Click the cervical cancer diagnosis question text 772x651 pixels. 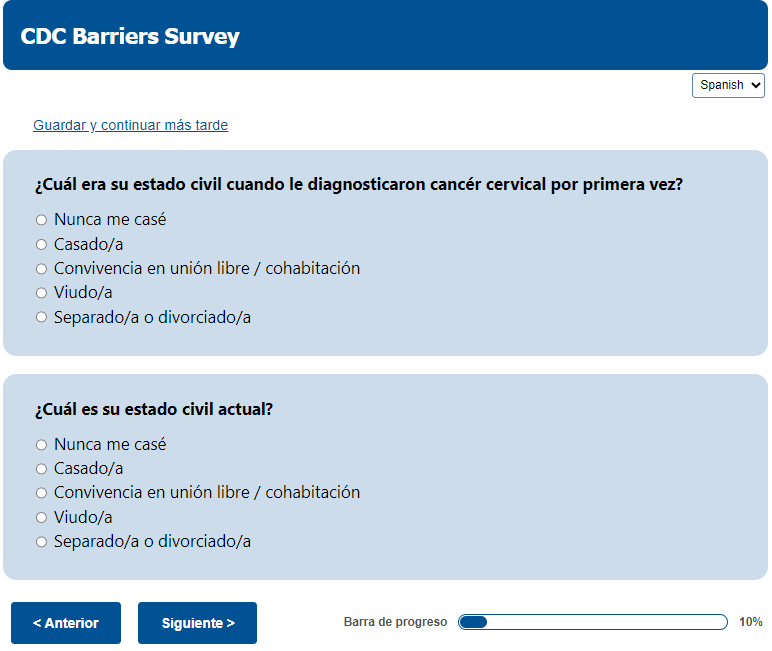tap(358, 185)
